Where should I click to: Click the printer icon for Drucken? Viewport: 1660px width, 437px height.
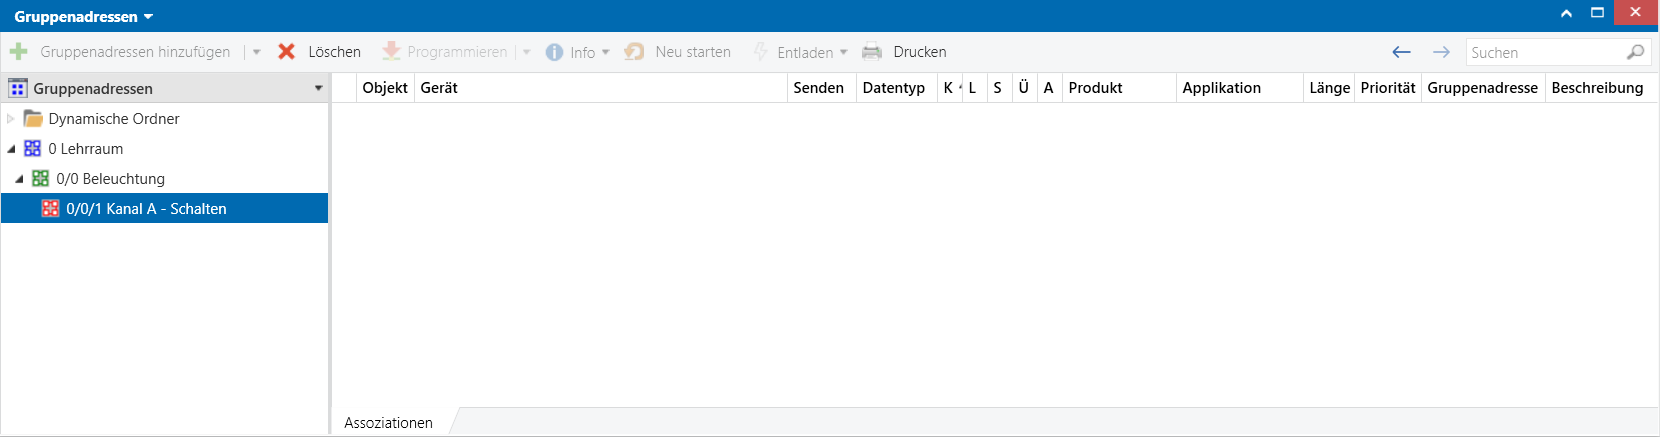pyautogui.click(x=872, y=52)
